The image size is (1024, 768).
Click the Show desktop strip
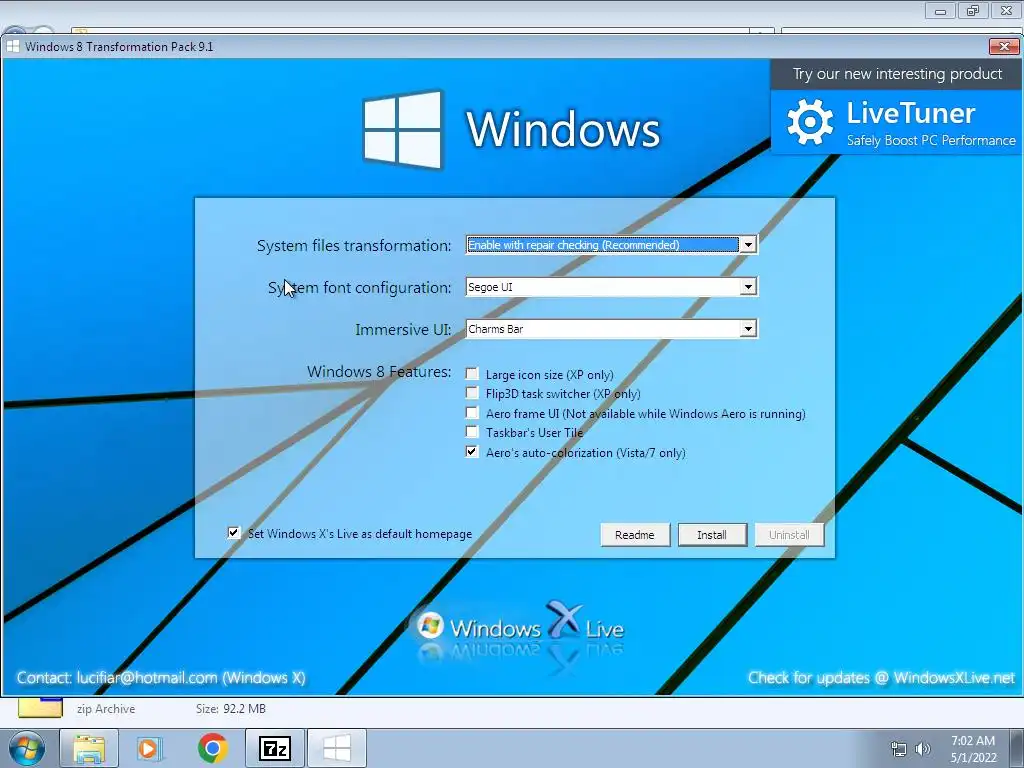[1017, 749]
